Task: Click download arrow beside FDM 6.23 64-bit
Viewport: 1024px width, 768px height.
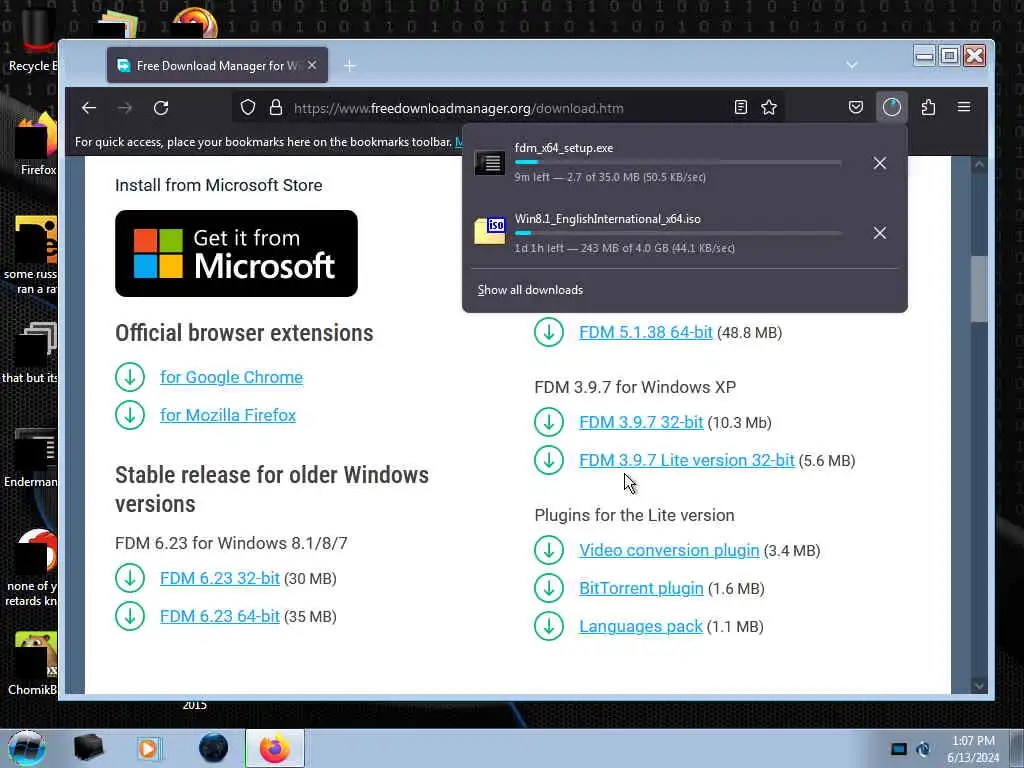Action: (x=130, y=616)
